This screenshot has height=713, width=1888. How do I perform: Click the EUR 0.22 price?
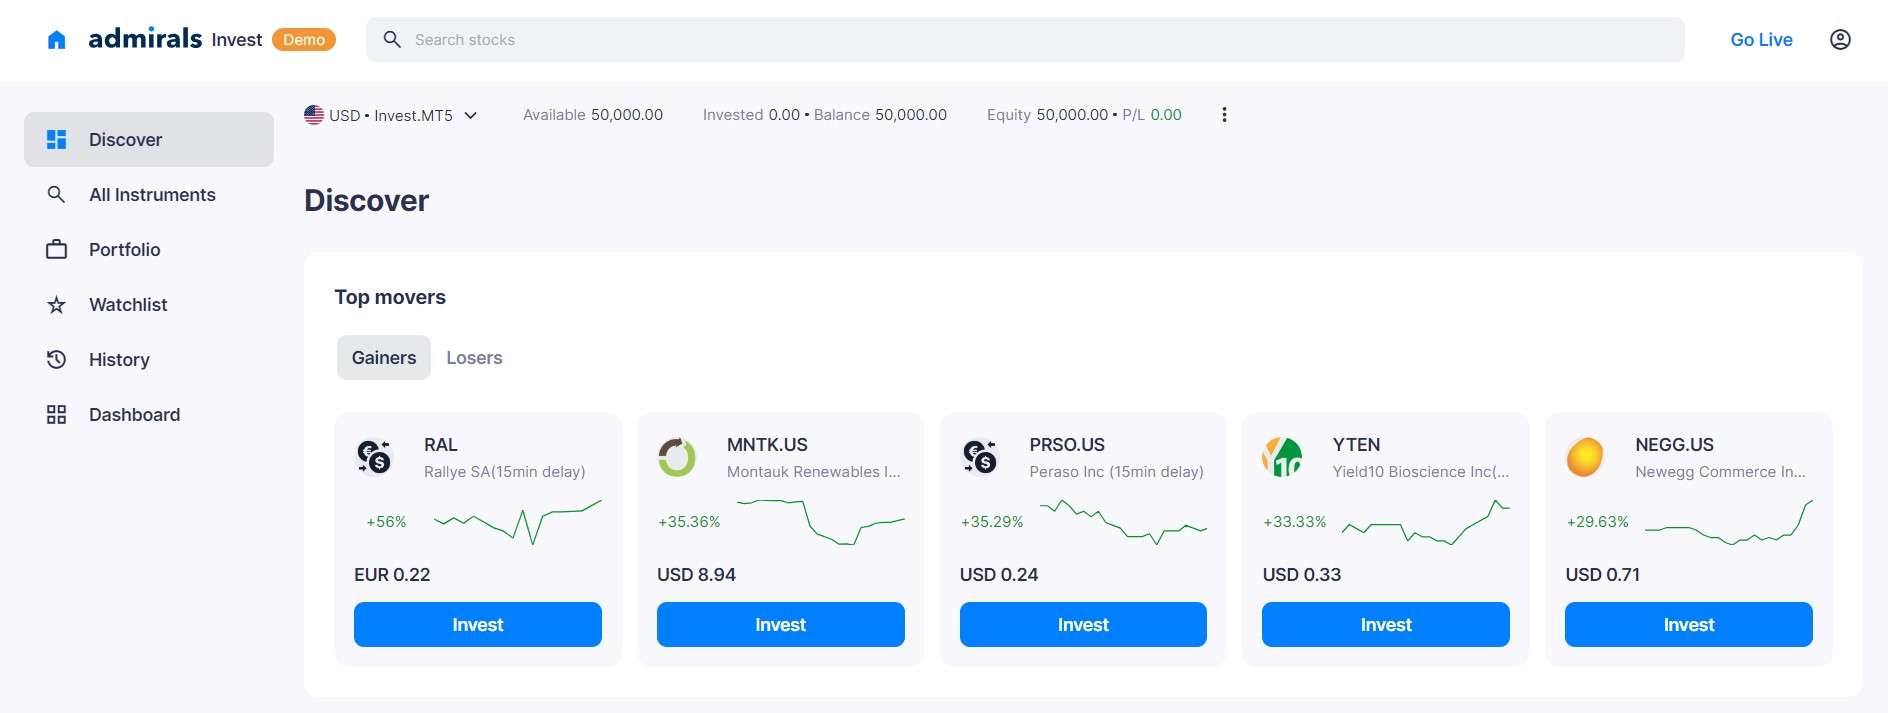coord(392,575)
